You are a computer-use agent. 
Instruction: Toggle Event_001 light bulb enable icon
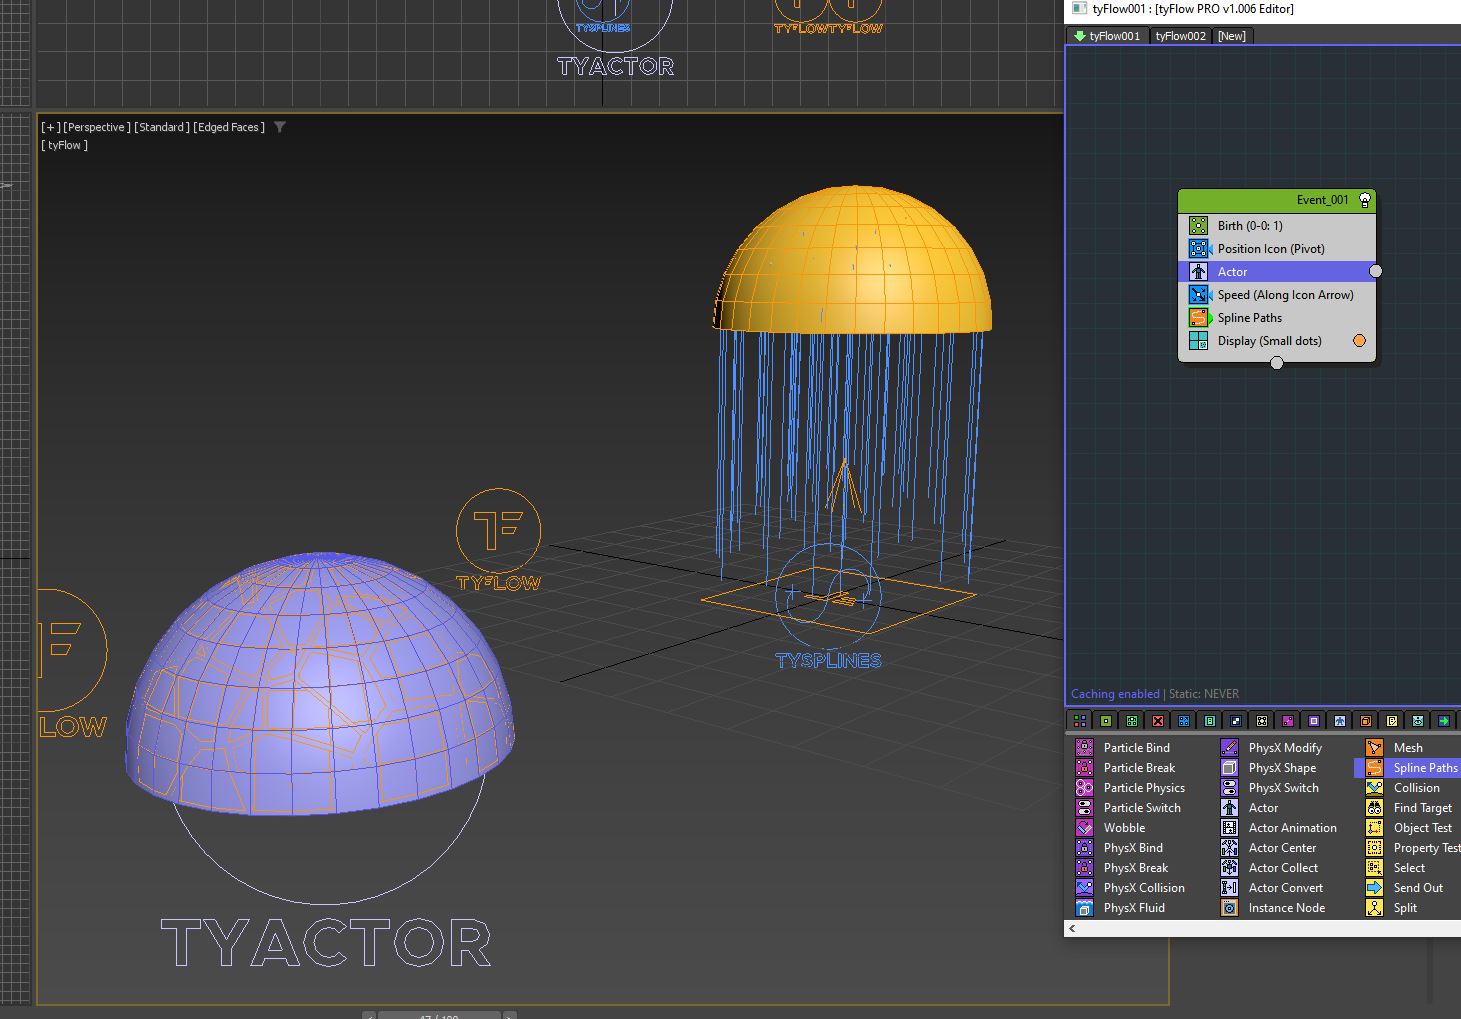point(1364,200)
